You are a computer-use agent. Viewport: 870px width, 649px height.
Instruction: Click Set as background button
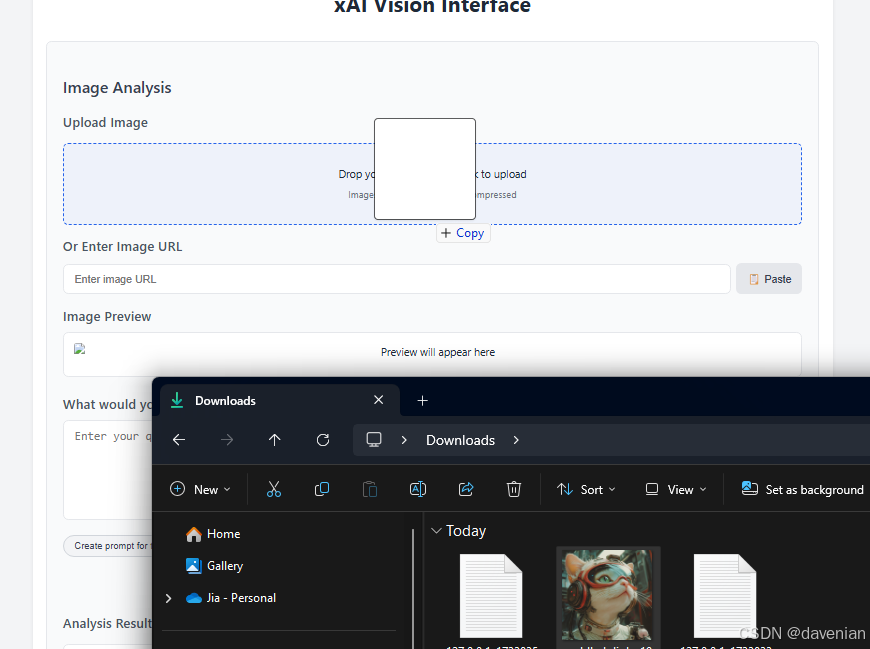pos(802,489)
